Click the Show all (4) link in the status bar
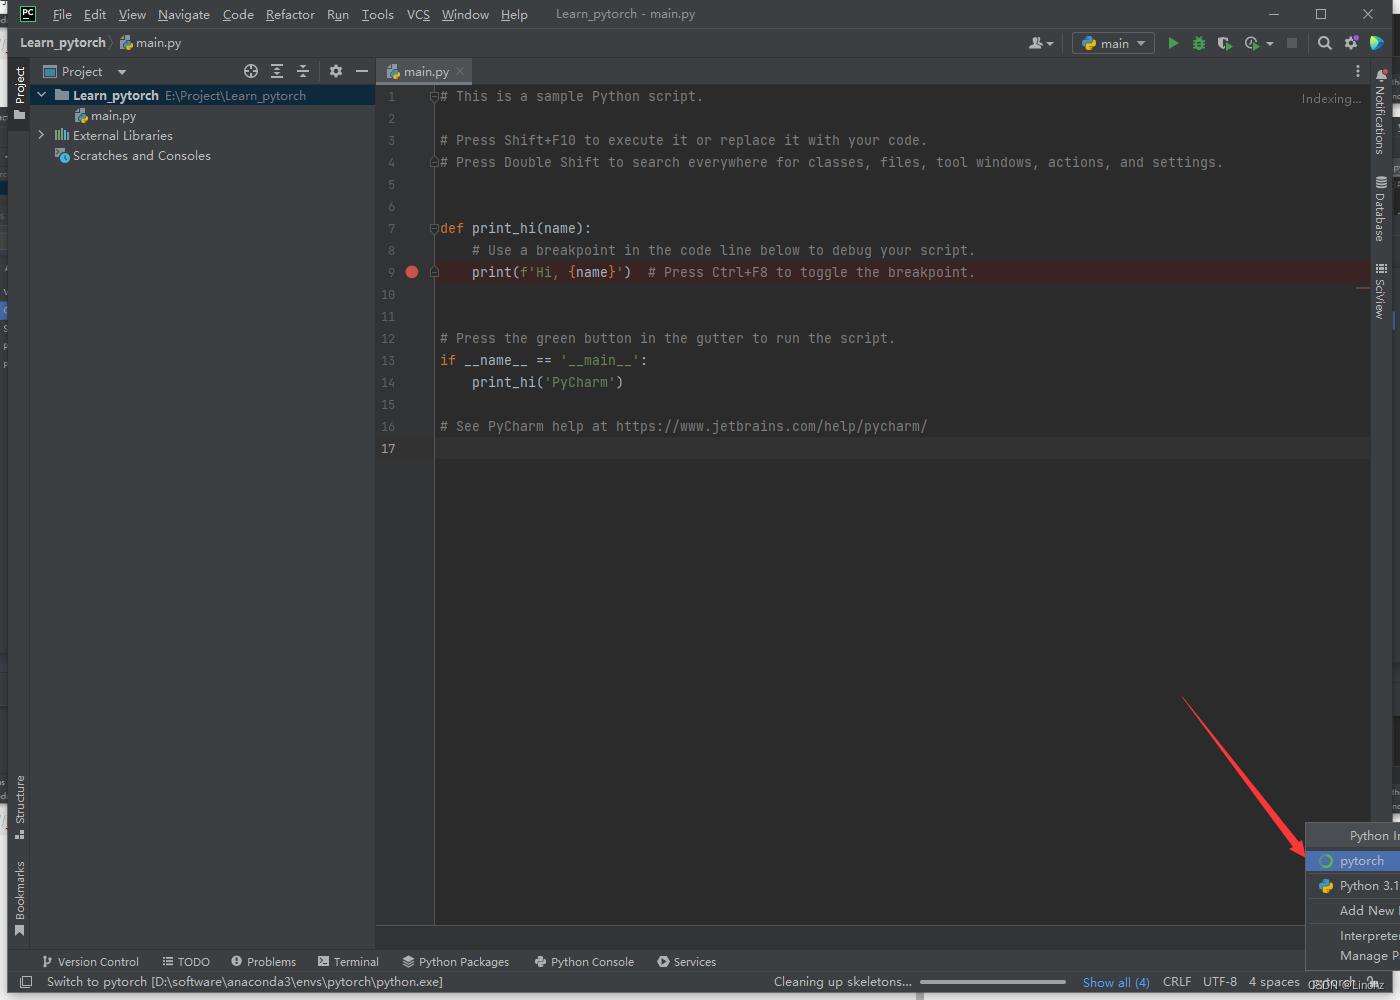This screenshot has width=1400, height=1000. tap(1115, 981)
